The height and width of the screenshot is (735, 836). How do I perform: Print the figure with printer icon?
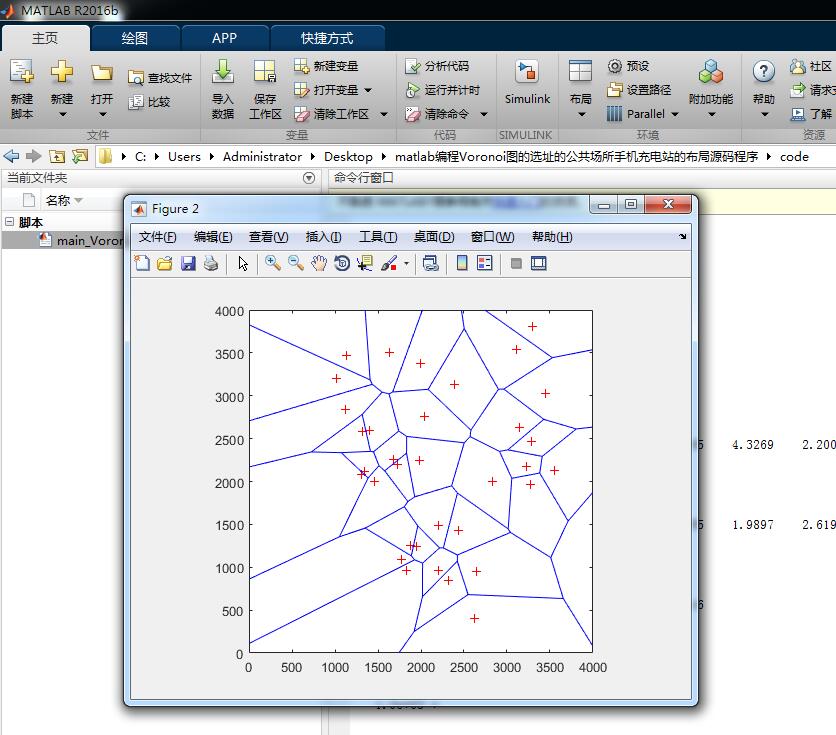click(x=211, y=263)
